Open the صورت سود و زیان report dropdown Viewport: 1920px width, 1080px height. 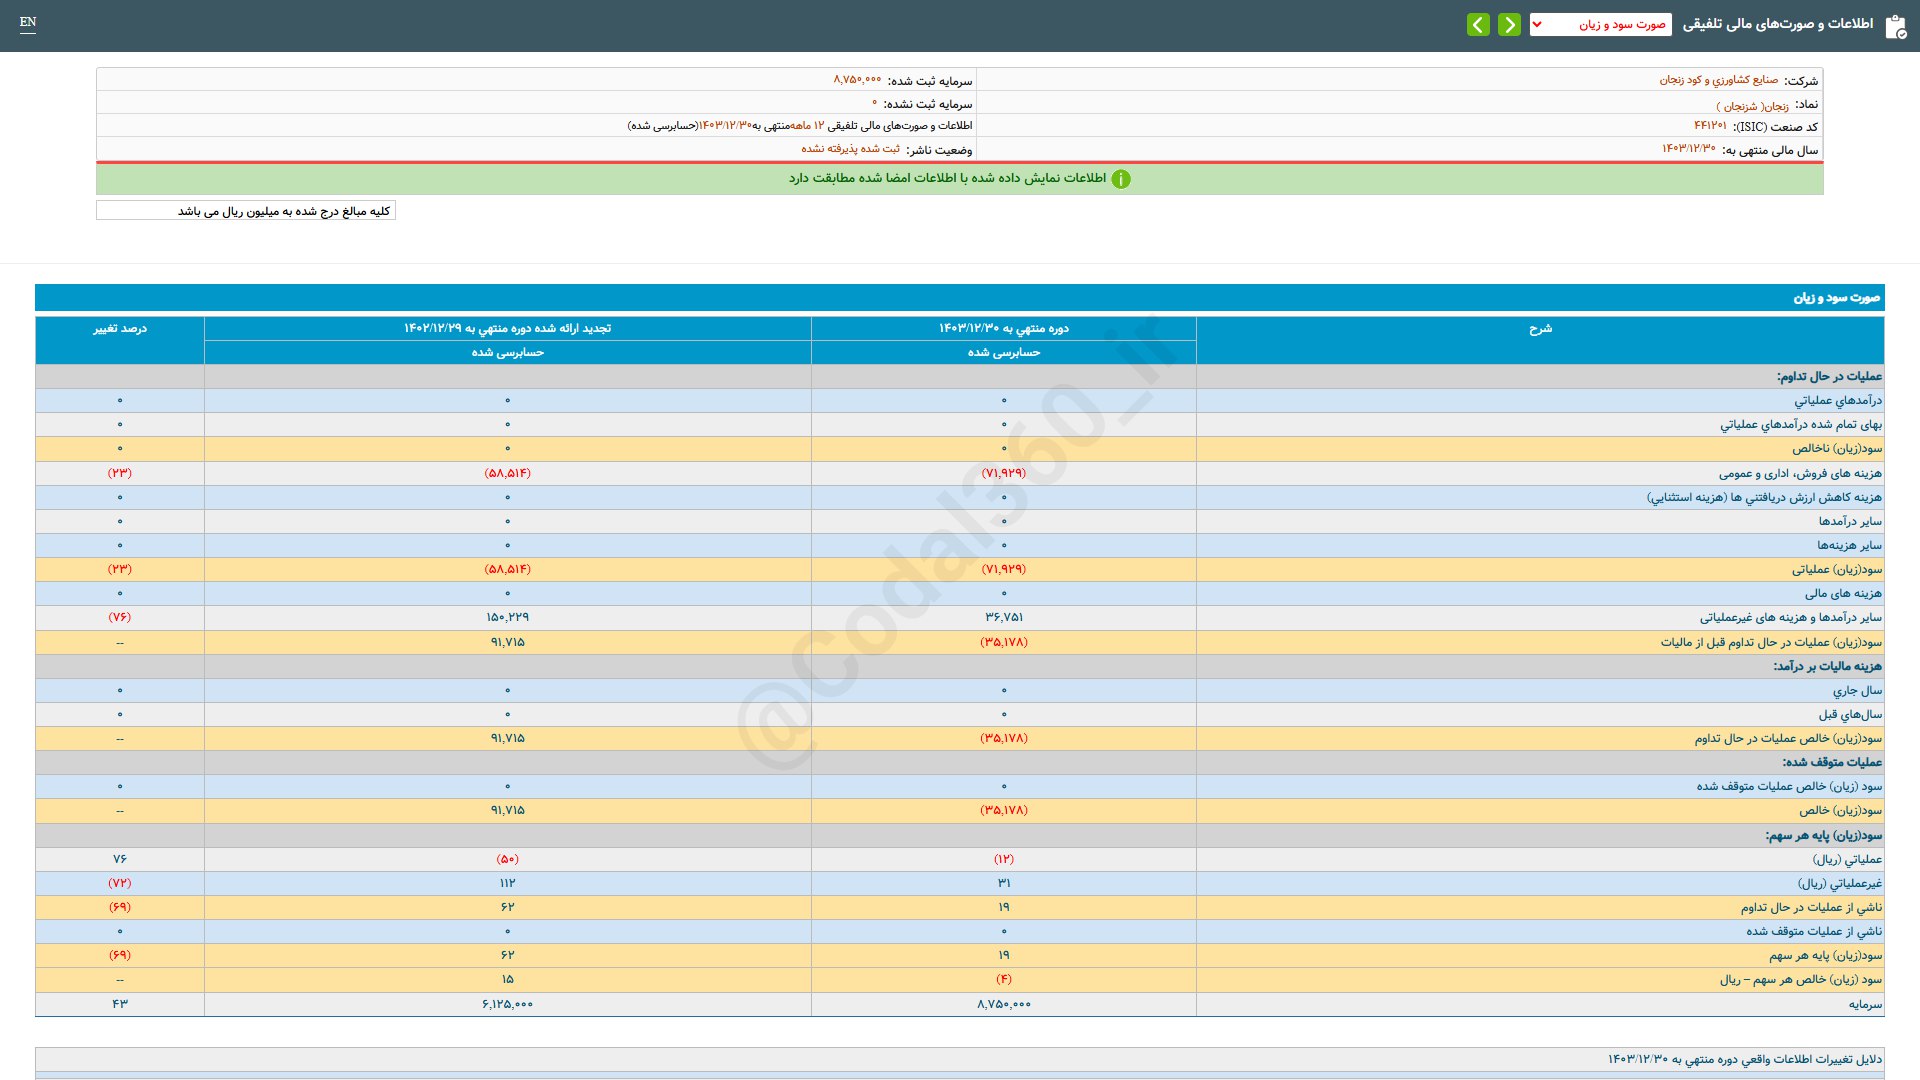click(1610, 24)
